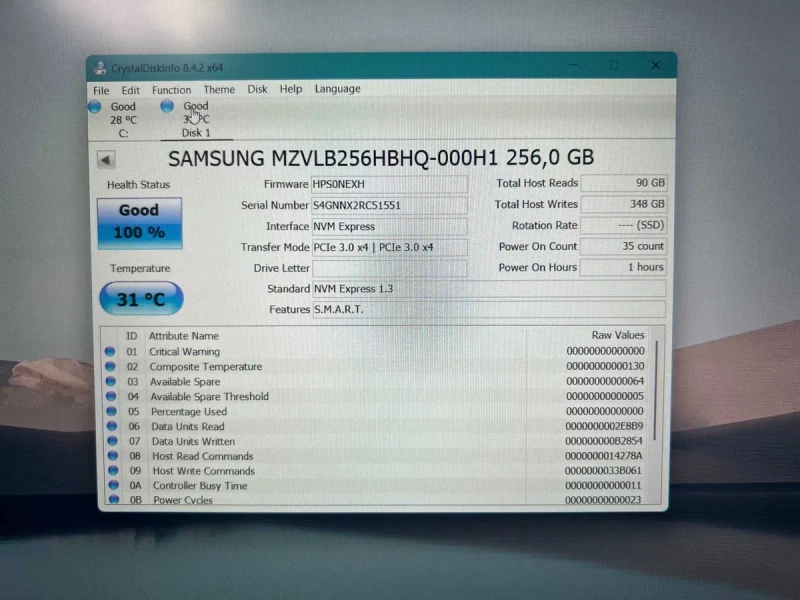Image resolution: width=800 pixels, height=600 pixels.
Task: Select the Critical Warning attribute name
Action: click(x=185, y=352)
